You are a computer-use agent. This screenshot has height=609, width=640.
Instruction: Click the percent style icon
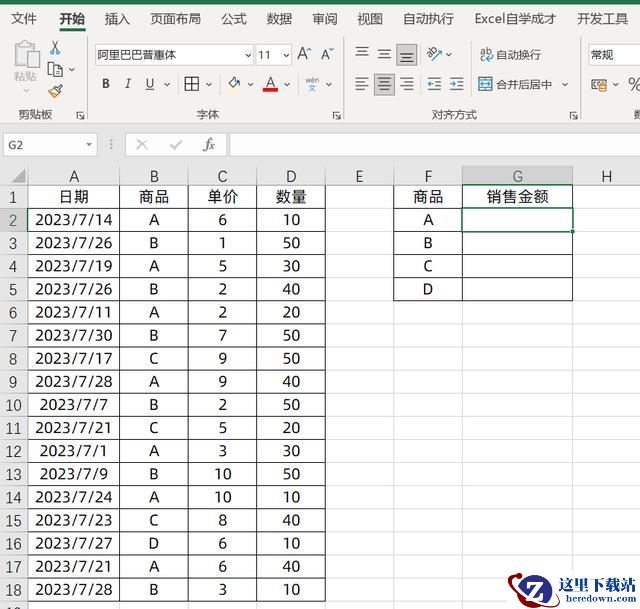pyautogui.click(x=634, y=84)
